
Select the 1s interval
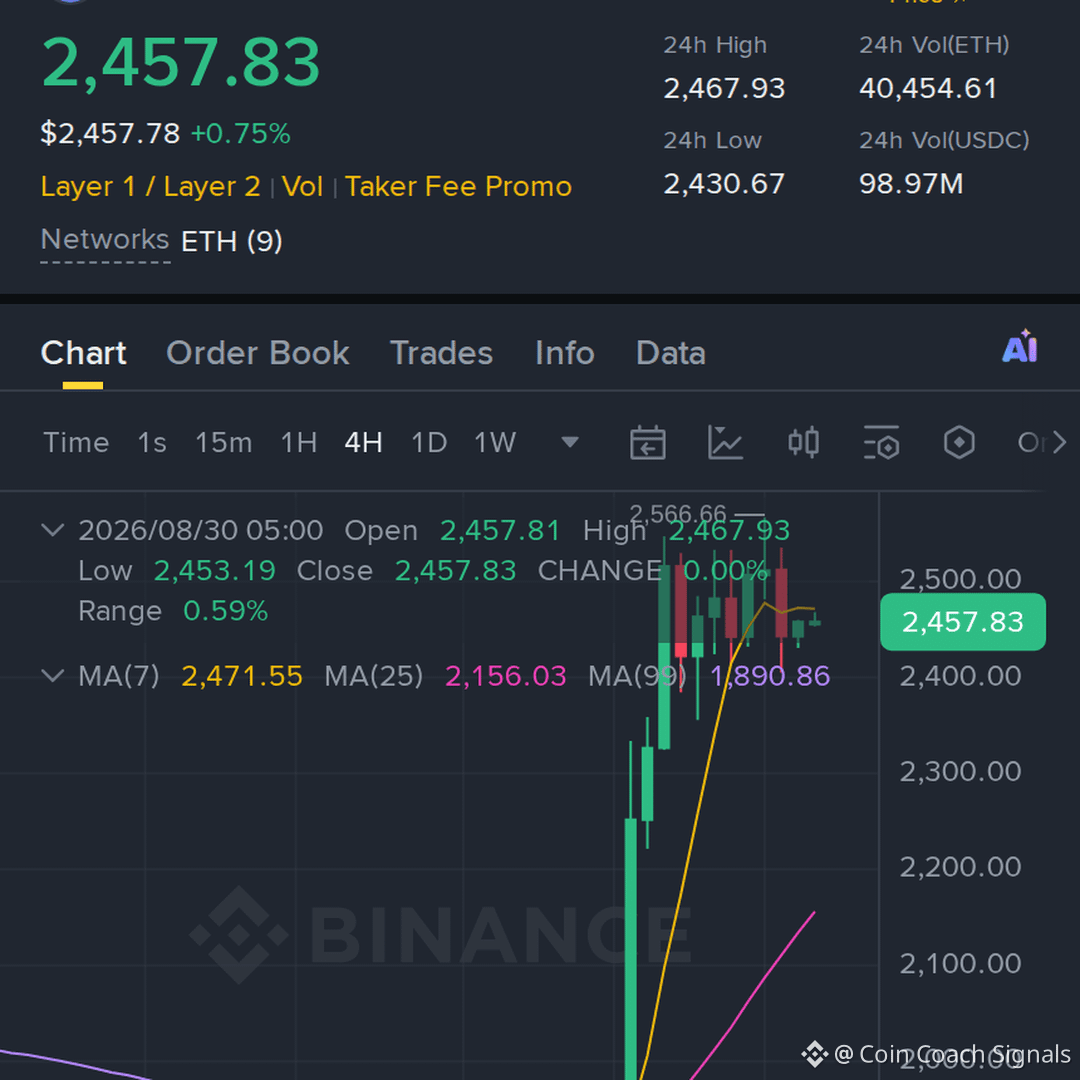[x=152, y=442]
